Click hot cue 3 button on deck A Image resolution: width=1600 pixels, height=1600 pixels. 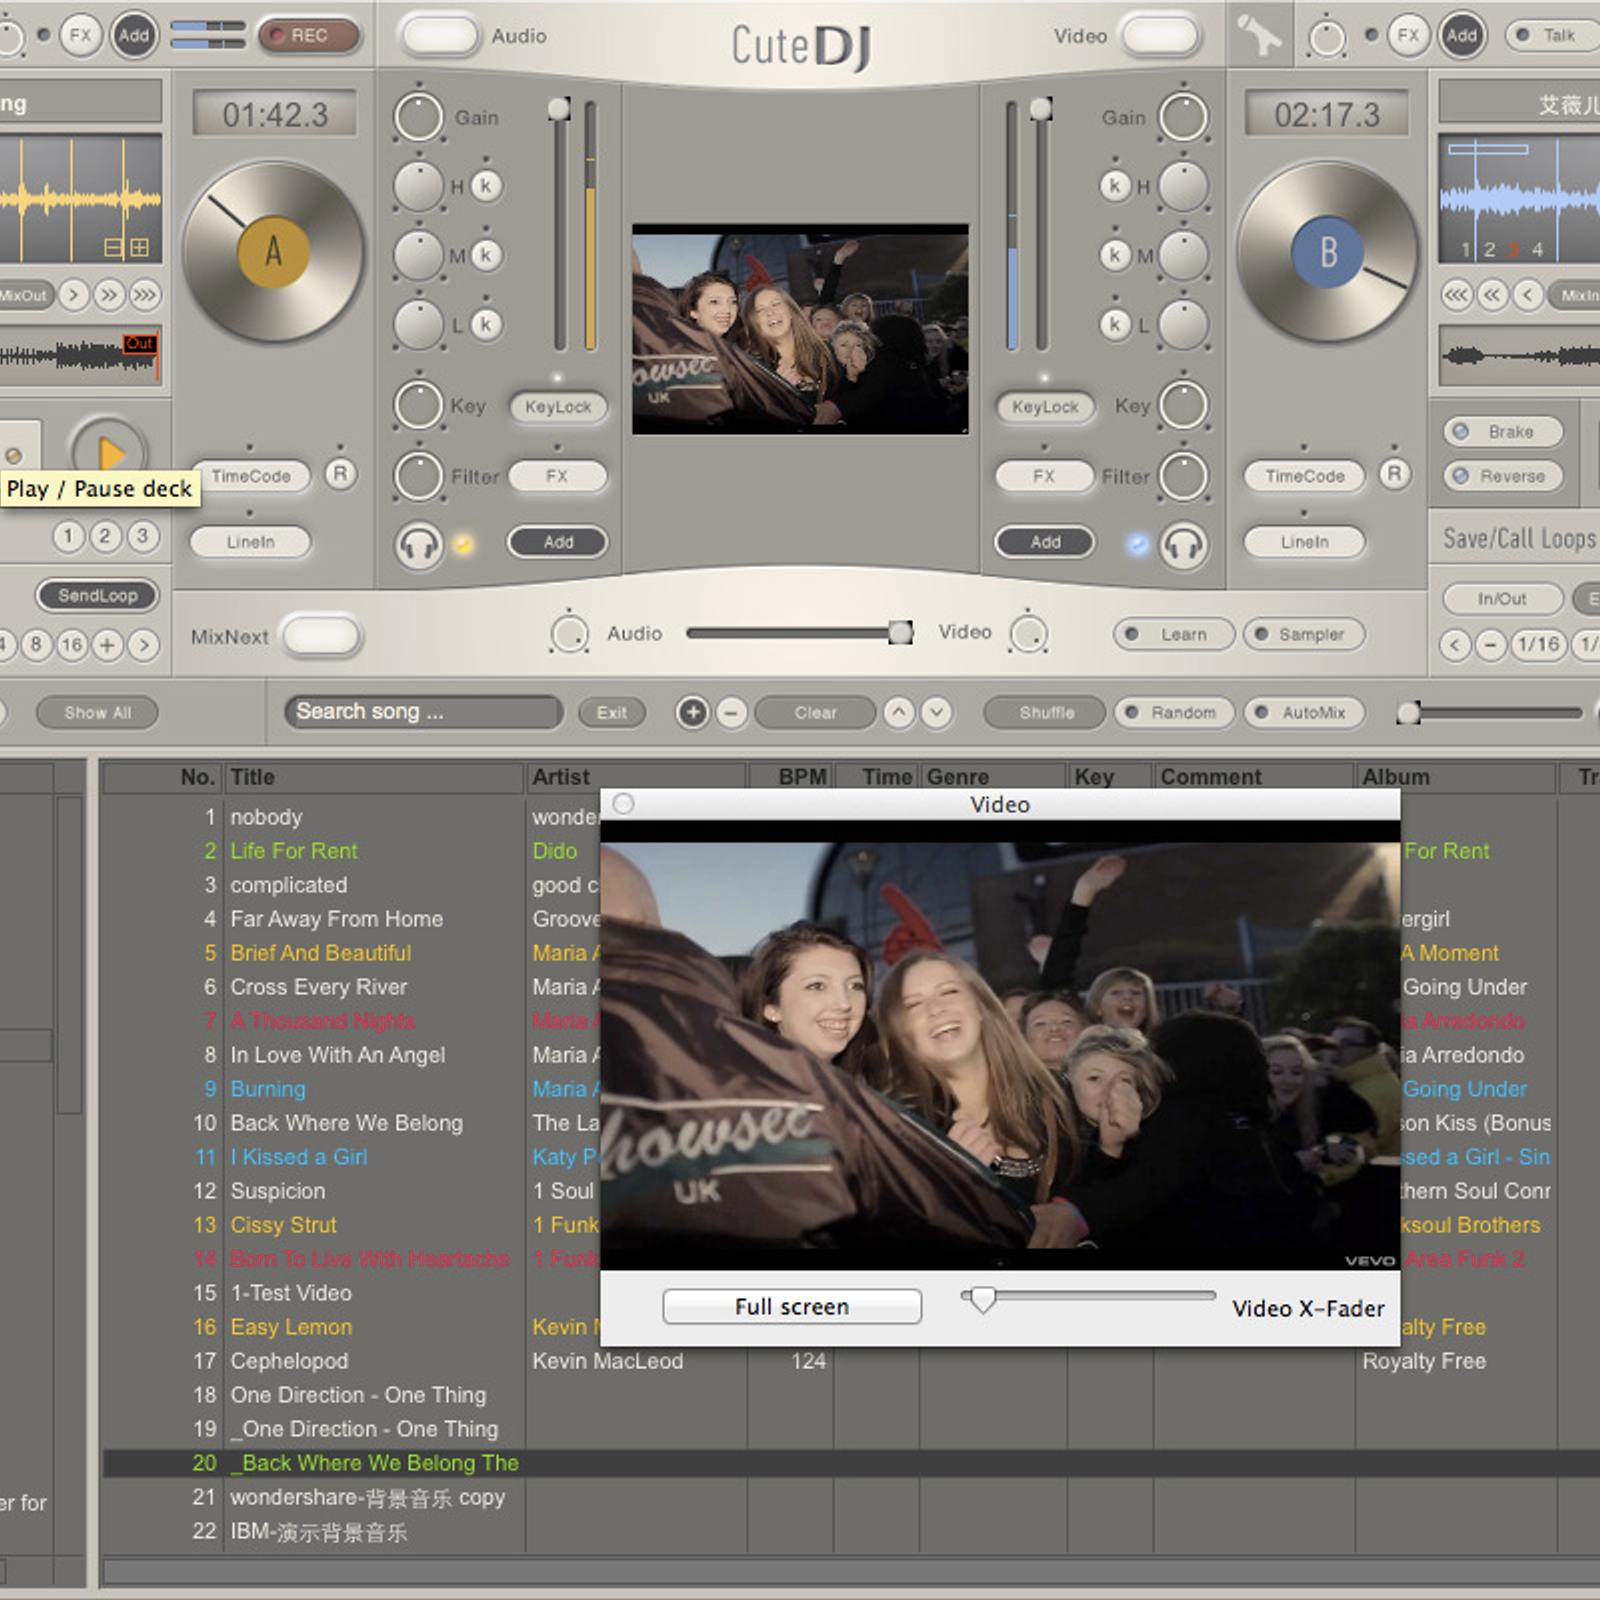click(x=142, y=536)
